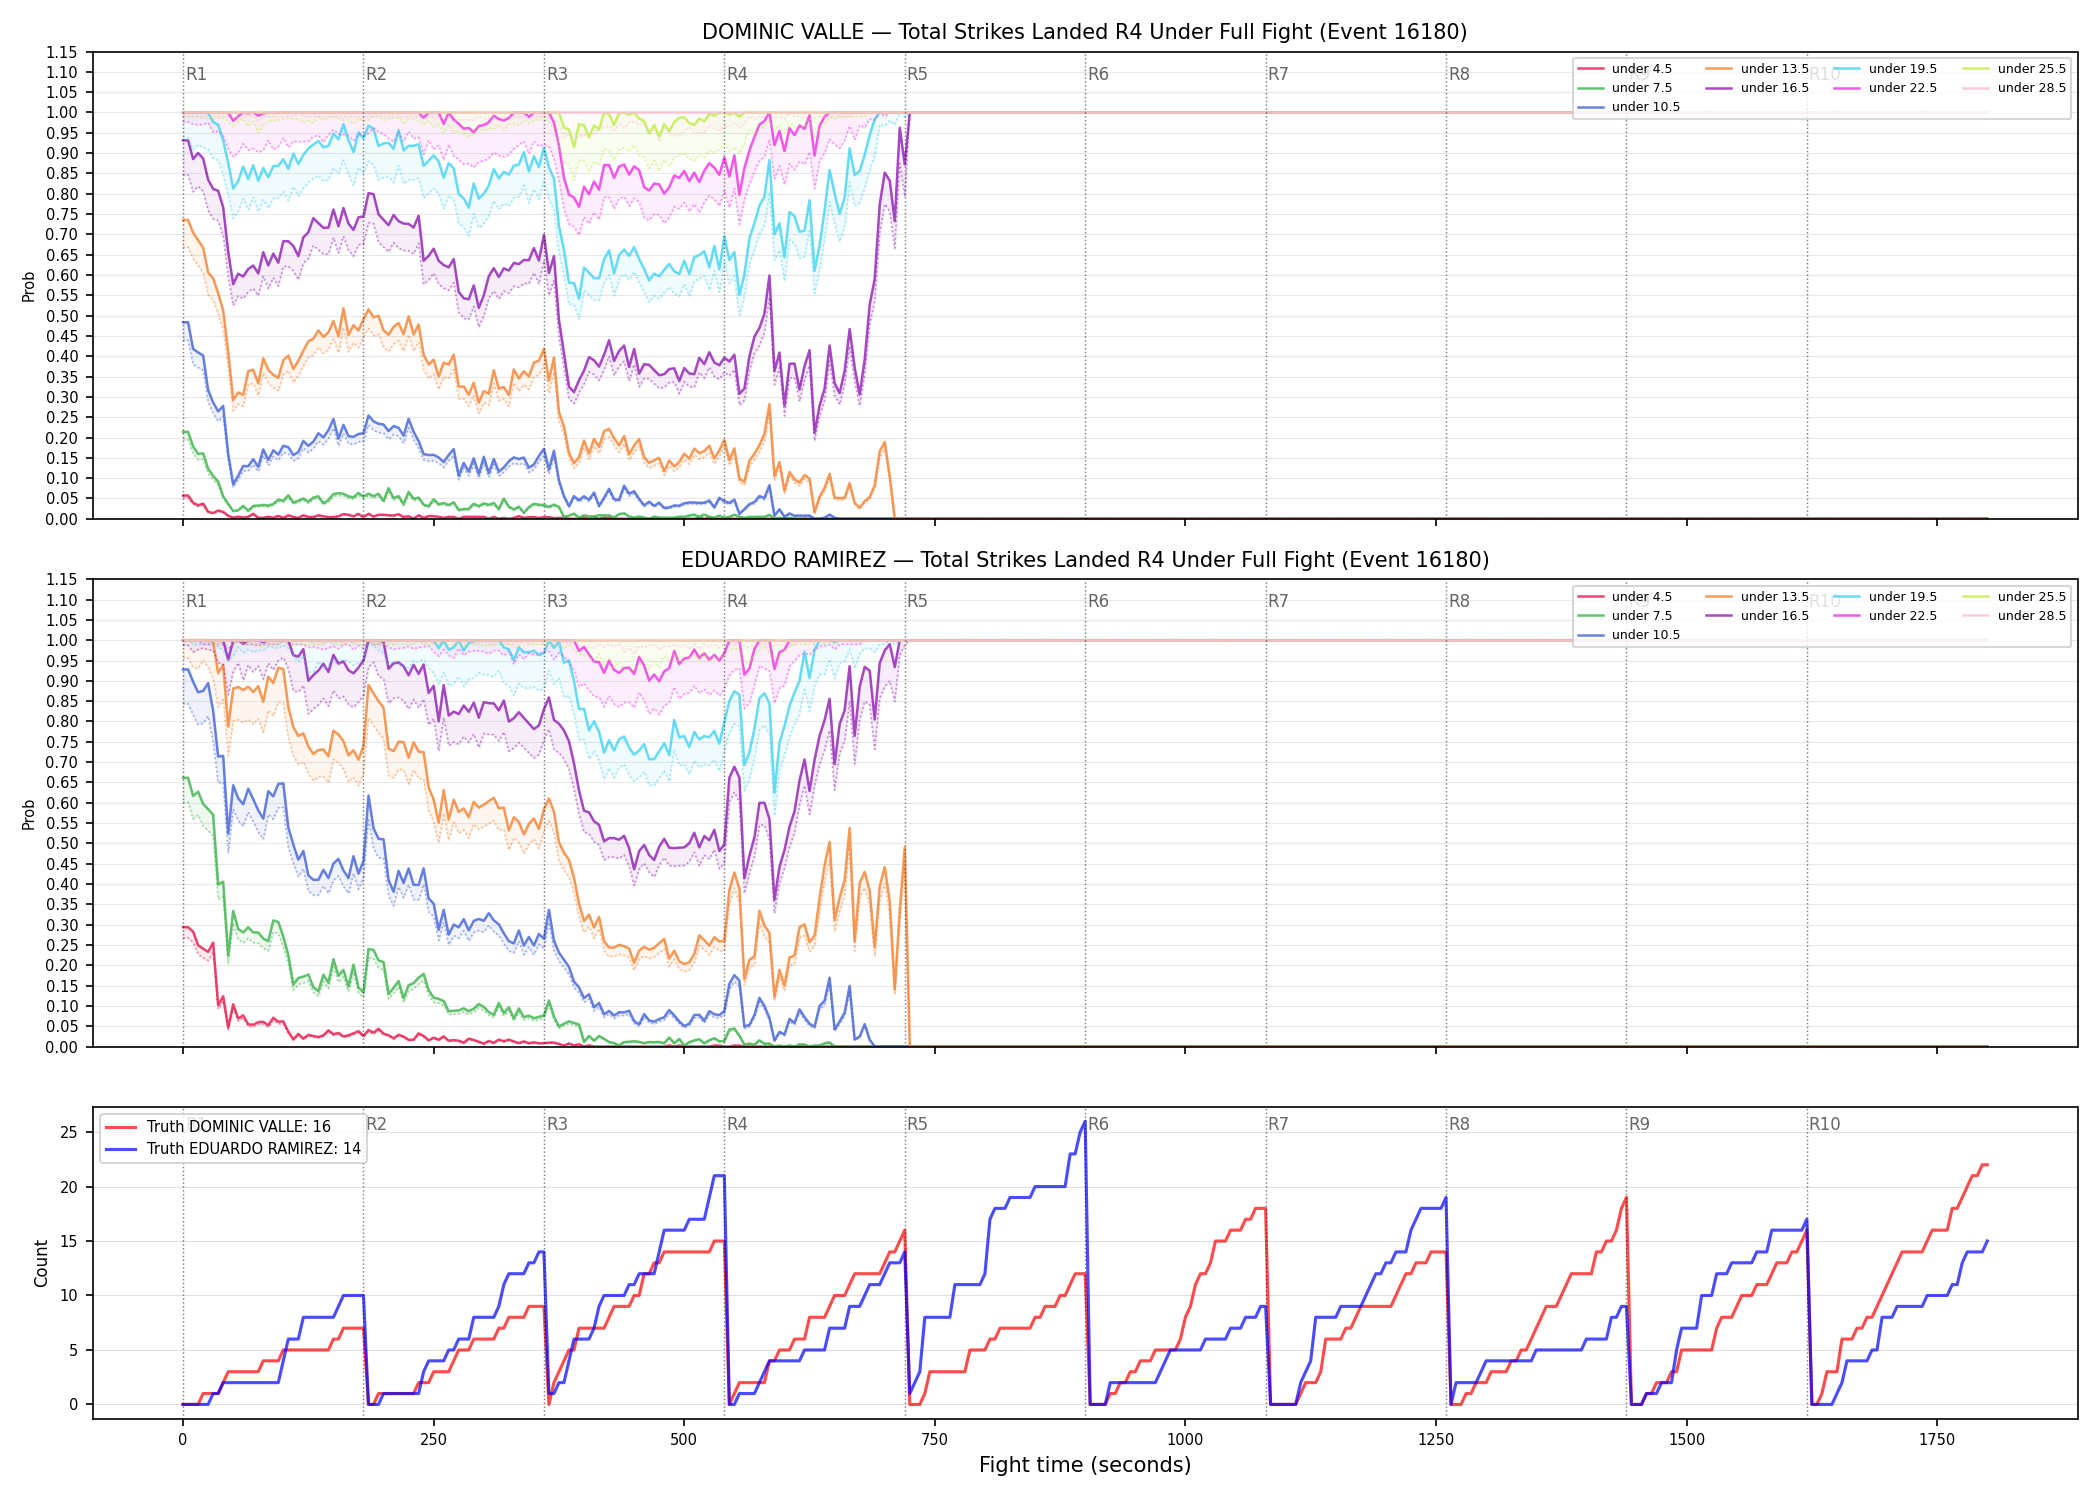Viewport: 2100px width, 1500px height.
Task: Click 'Prob' axis label on Eduardo Ramirez chart
Action: tap(29, 815)
